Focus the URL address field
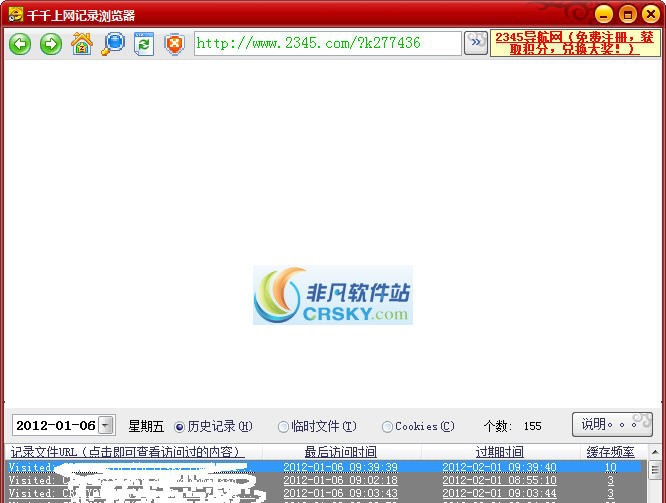This screenshot has width=666, height=503. point(327,43)
